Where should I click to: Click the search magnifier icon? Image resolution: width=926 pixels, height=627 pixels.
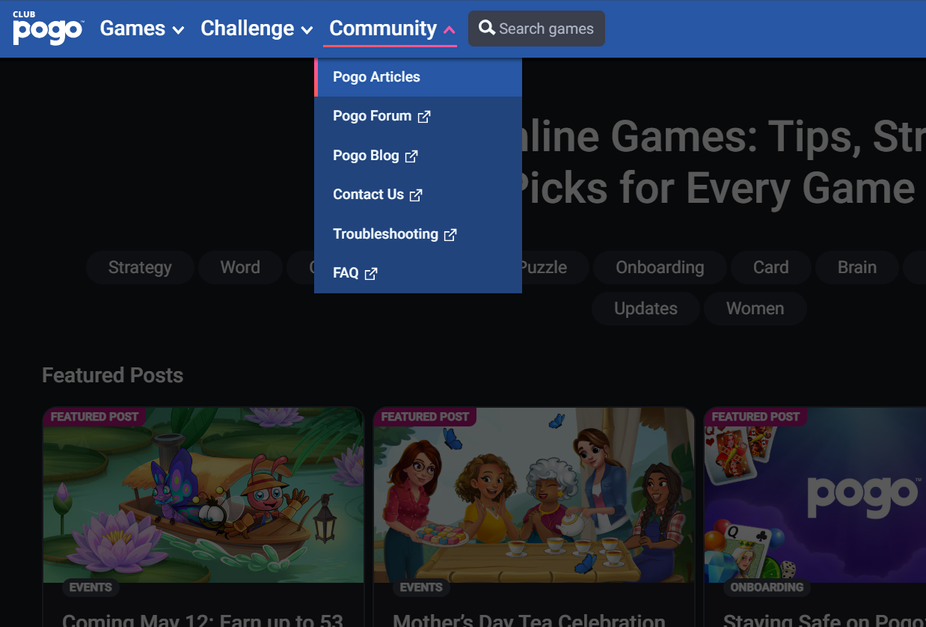click(x=487, y=28)
